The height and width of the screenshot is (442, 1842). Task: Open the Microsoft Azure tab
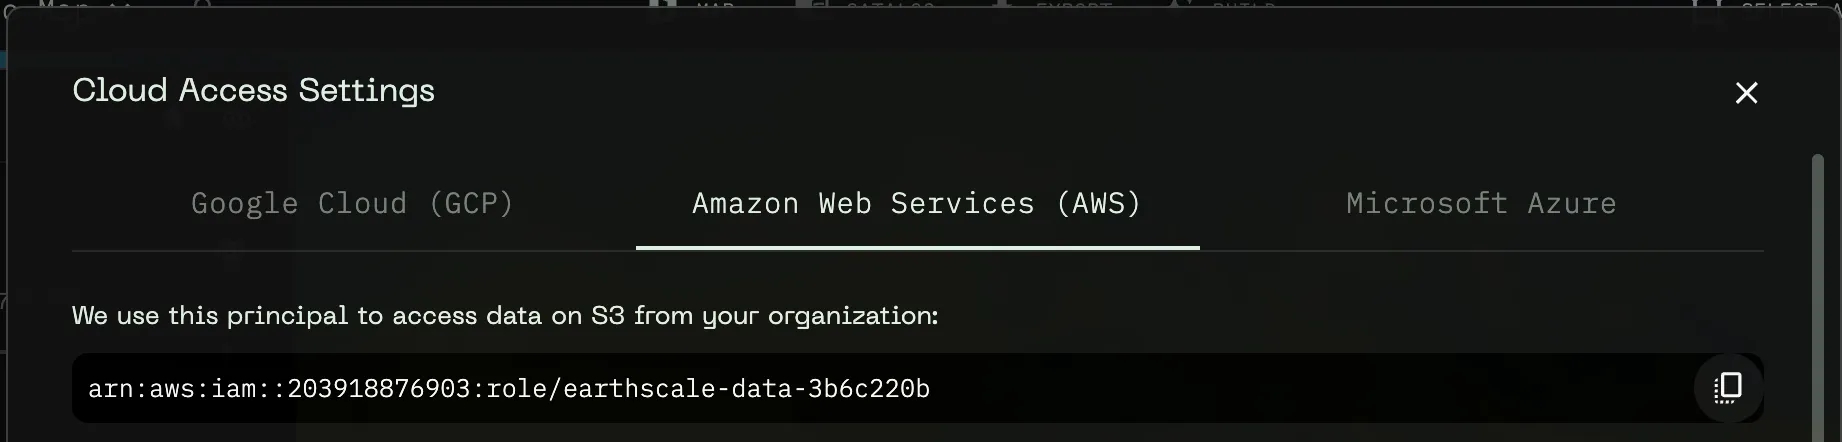(x=1480, y=204)
